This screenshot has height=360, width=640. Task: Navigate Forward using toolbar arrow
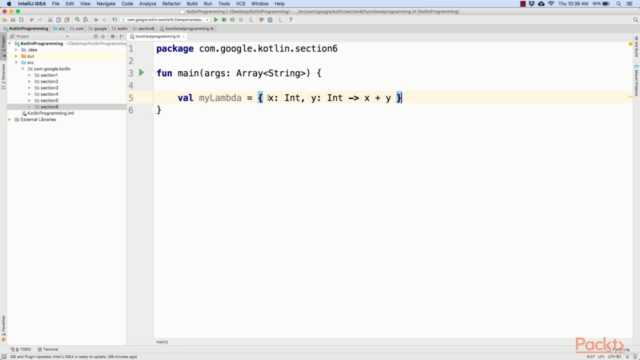click(104, 20)
